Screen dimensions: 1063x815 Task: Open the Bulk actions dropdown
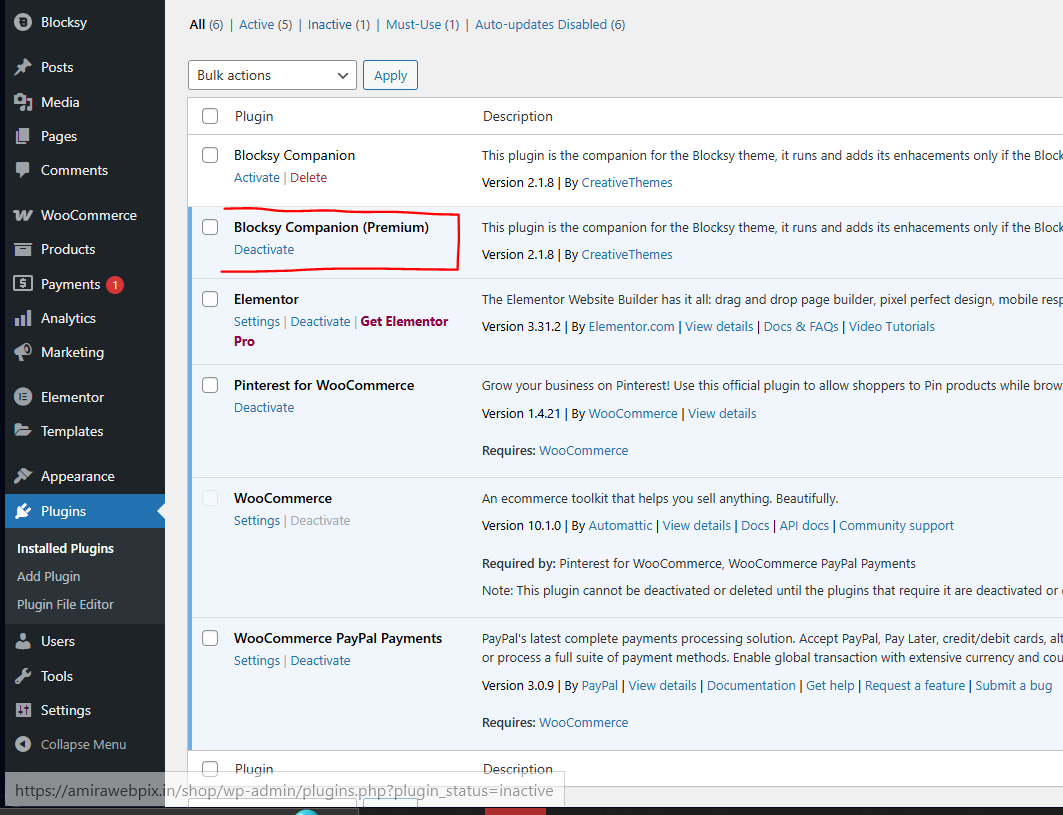271,75
